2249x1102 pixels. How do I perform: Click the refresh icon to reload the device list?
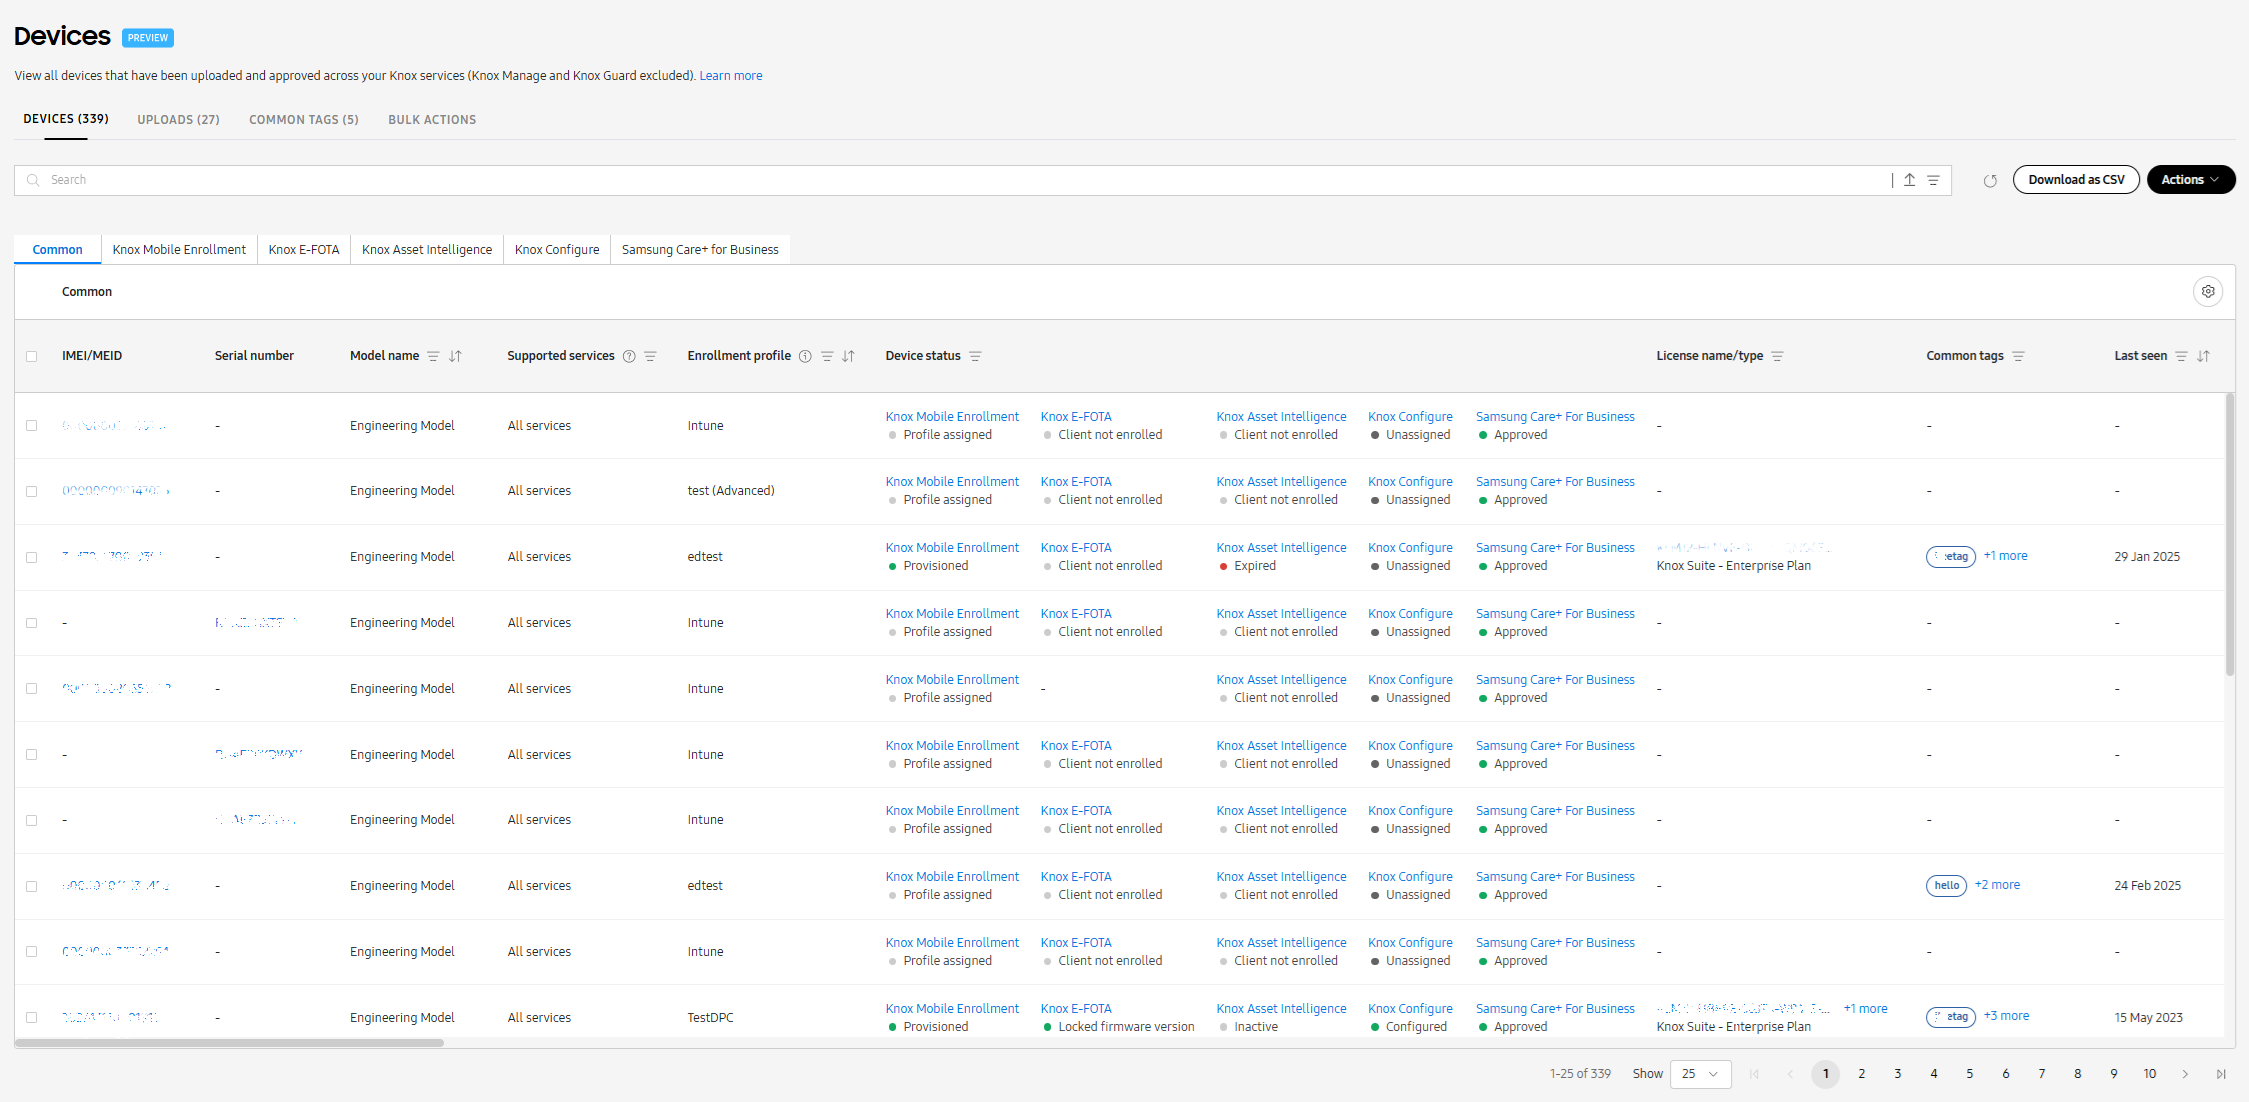click(x=1990, y=180)
